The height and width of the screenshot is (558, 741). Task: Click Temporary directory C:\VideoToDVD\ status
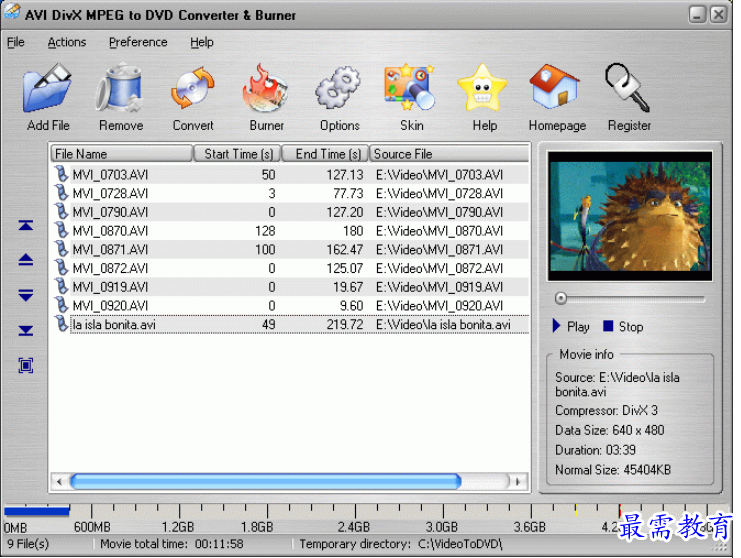401,544
